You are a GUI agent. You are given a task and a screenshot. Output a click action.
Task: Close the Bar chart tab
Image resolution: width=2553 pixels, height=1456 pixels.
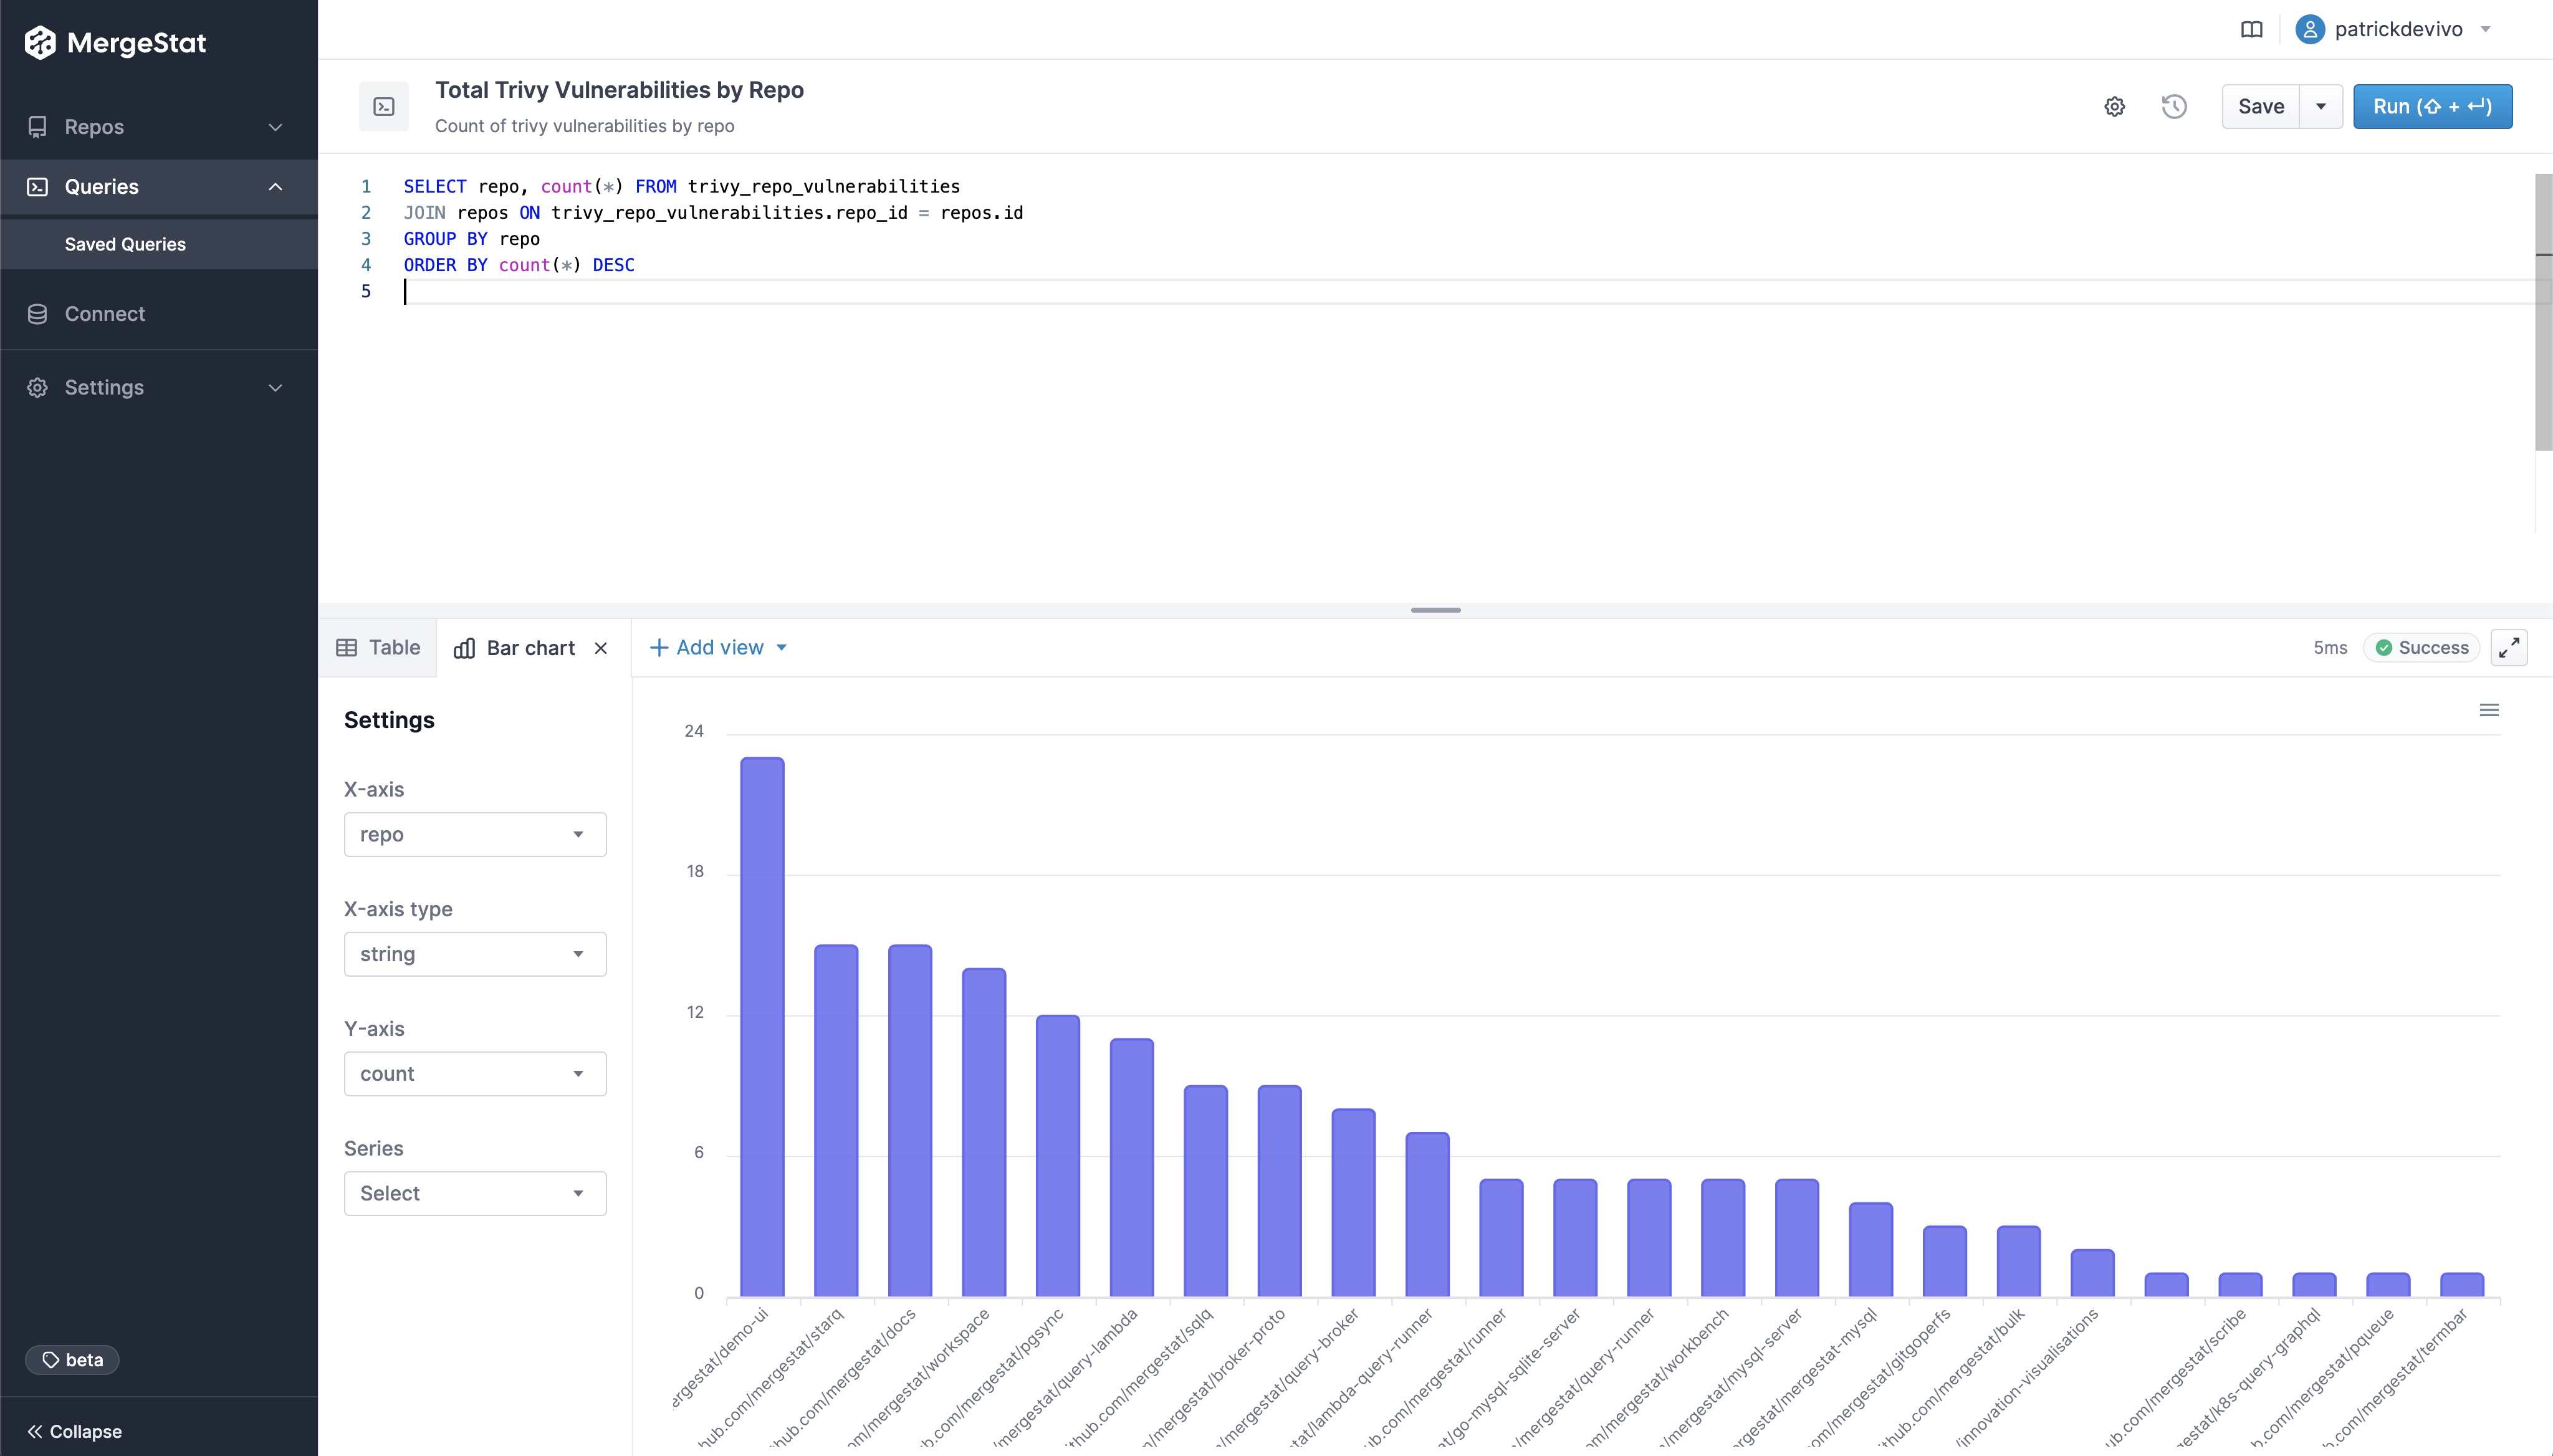click(x=601, y=648)
